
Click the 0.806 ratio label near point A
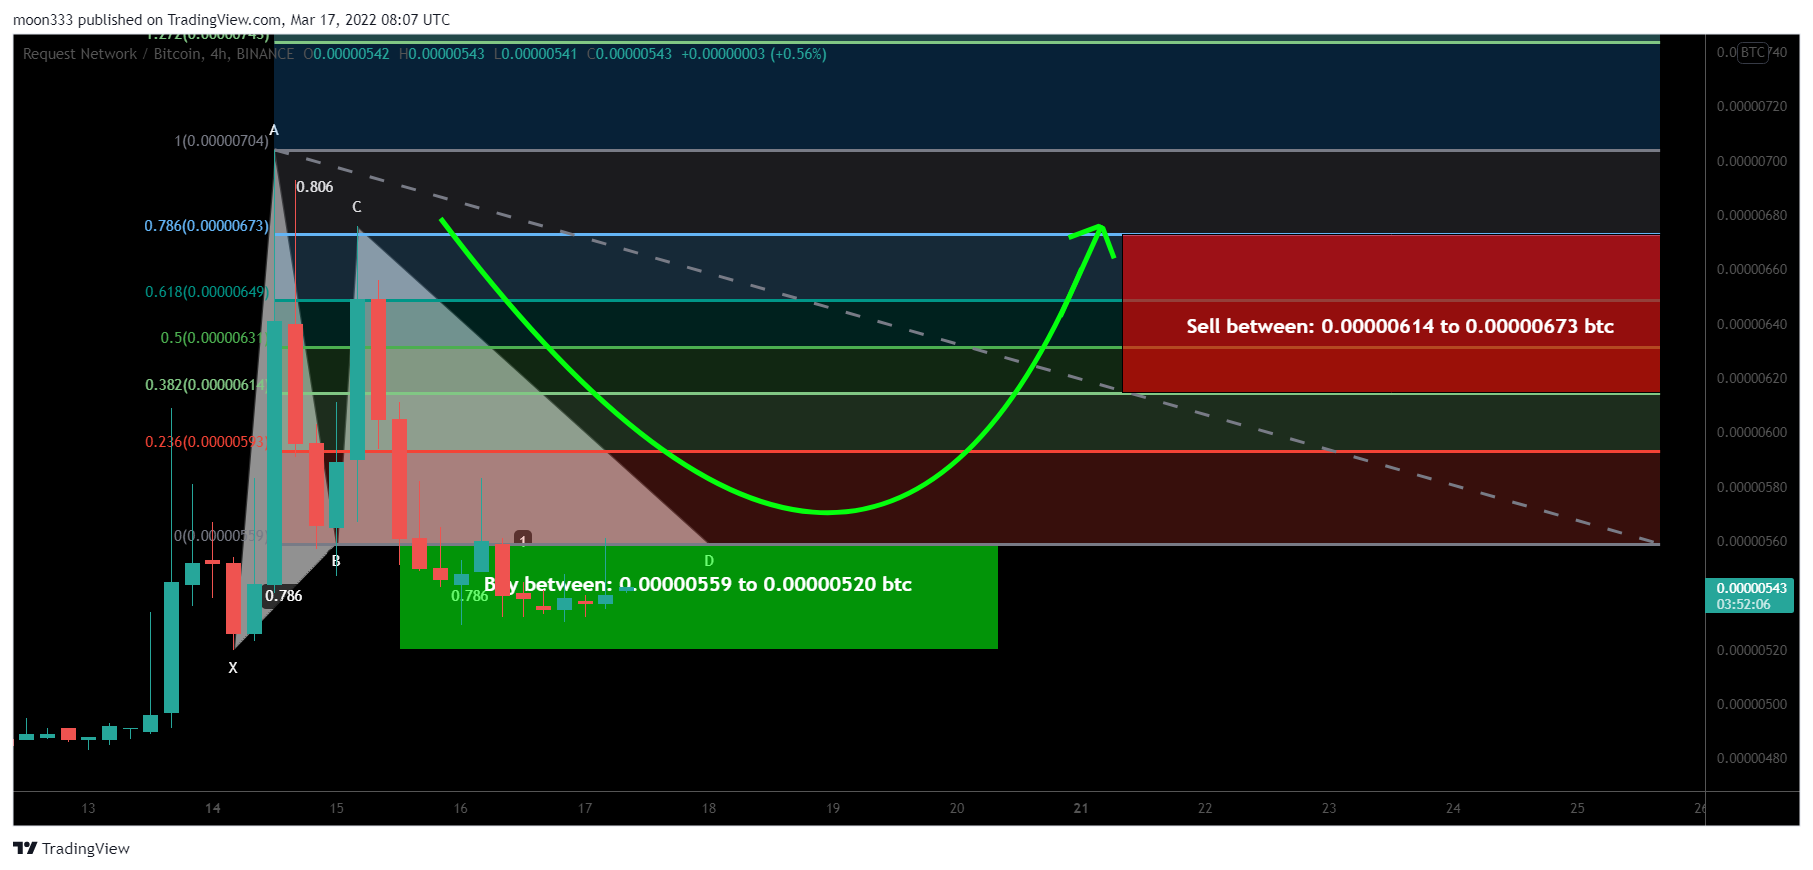(315, 187)
